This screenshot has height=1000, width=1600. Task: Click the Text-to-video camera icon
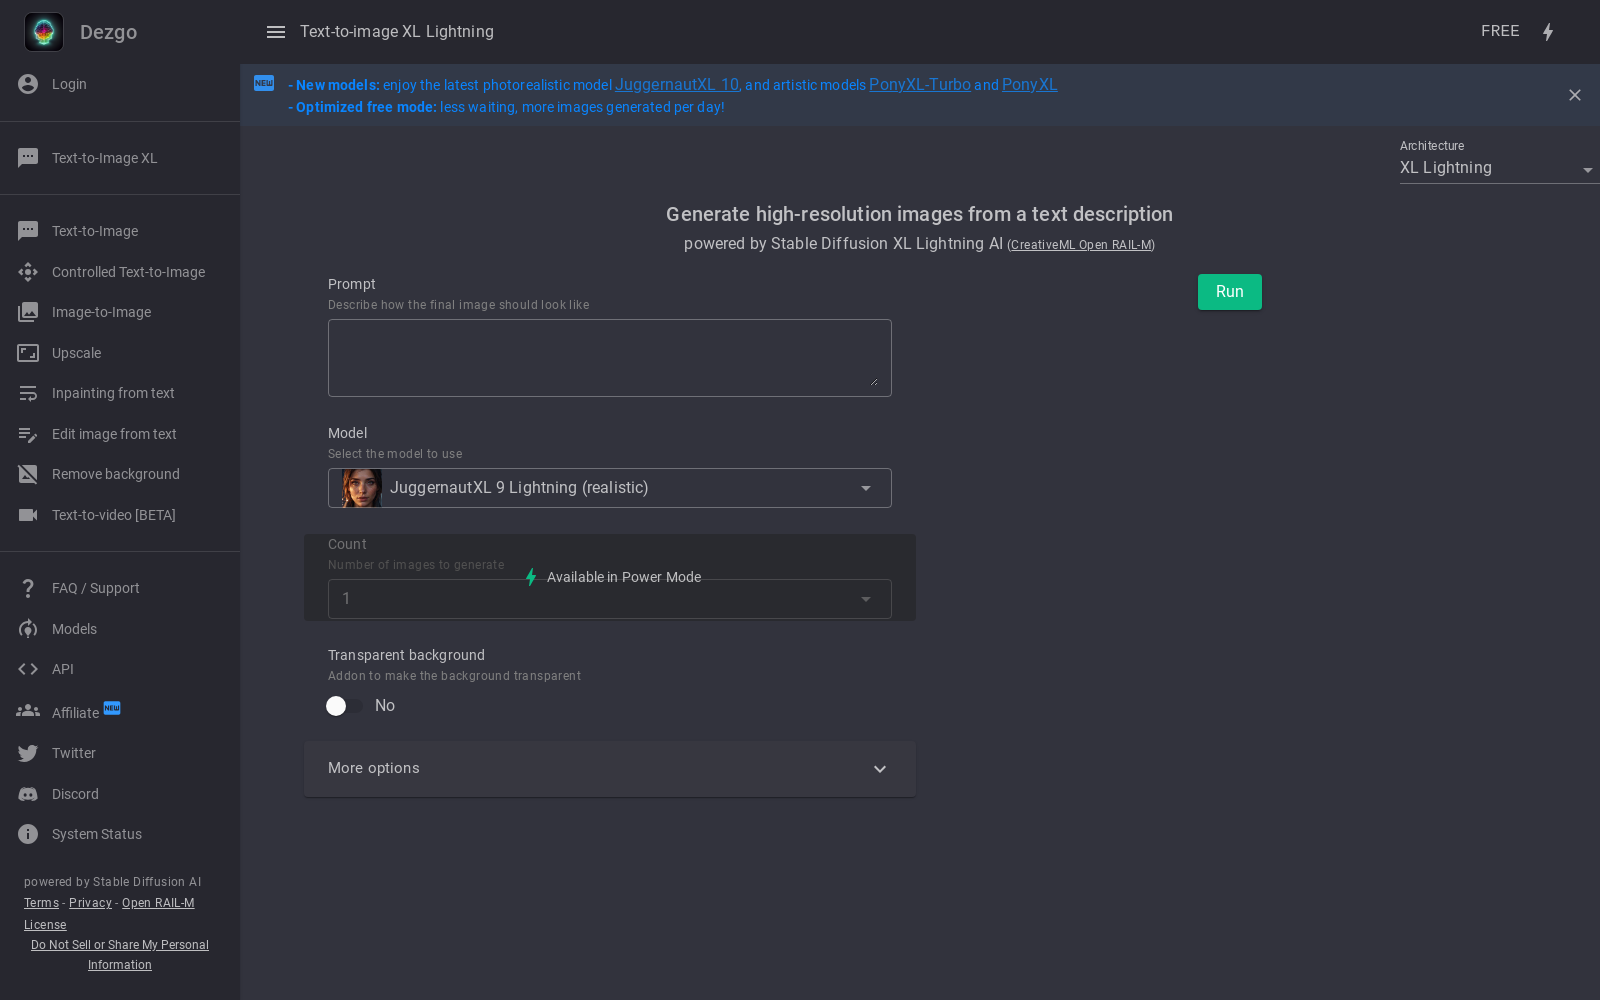coord(28,515)
